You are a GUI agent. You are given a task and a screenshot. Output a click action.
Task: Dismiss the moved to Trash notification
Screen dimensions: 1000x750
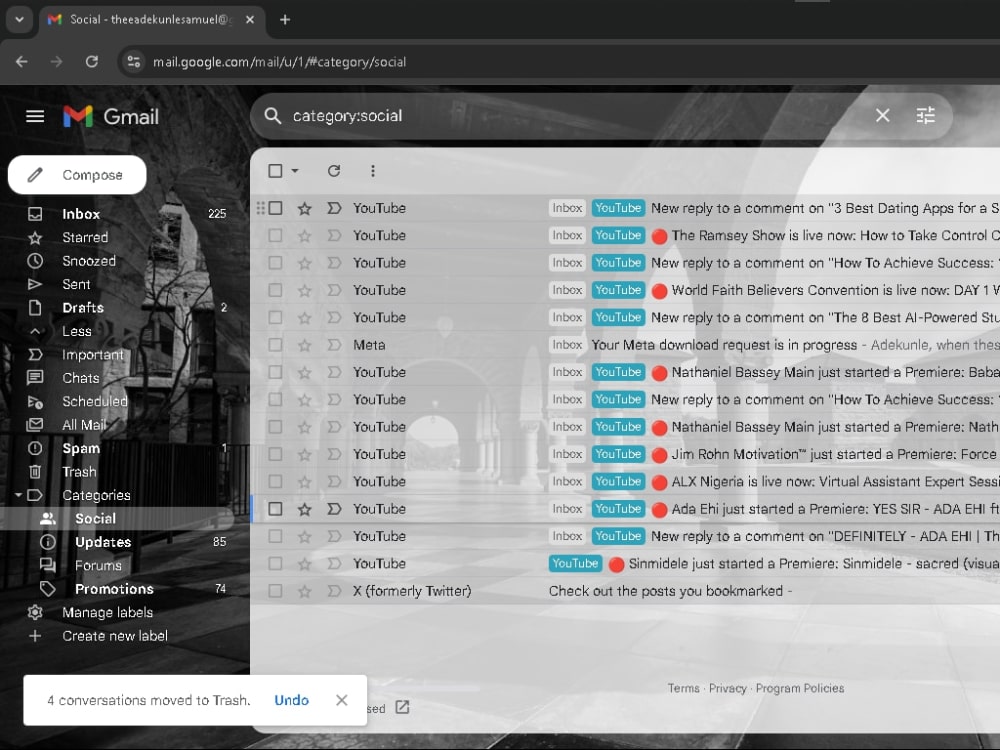click(342, 700)
